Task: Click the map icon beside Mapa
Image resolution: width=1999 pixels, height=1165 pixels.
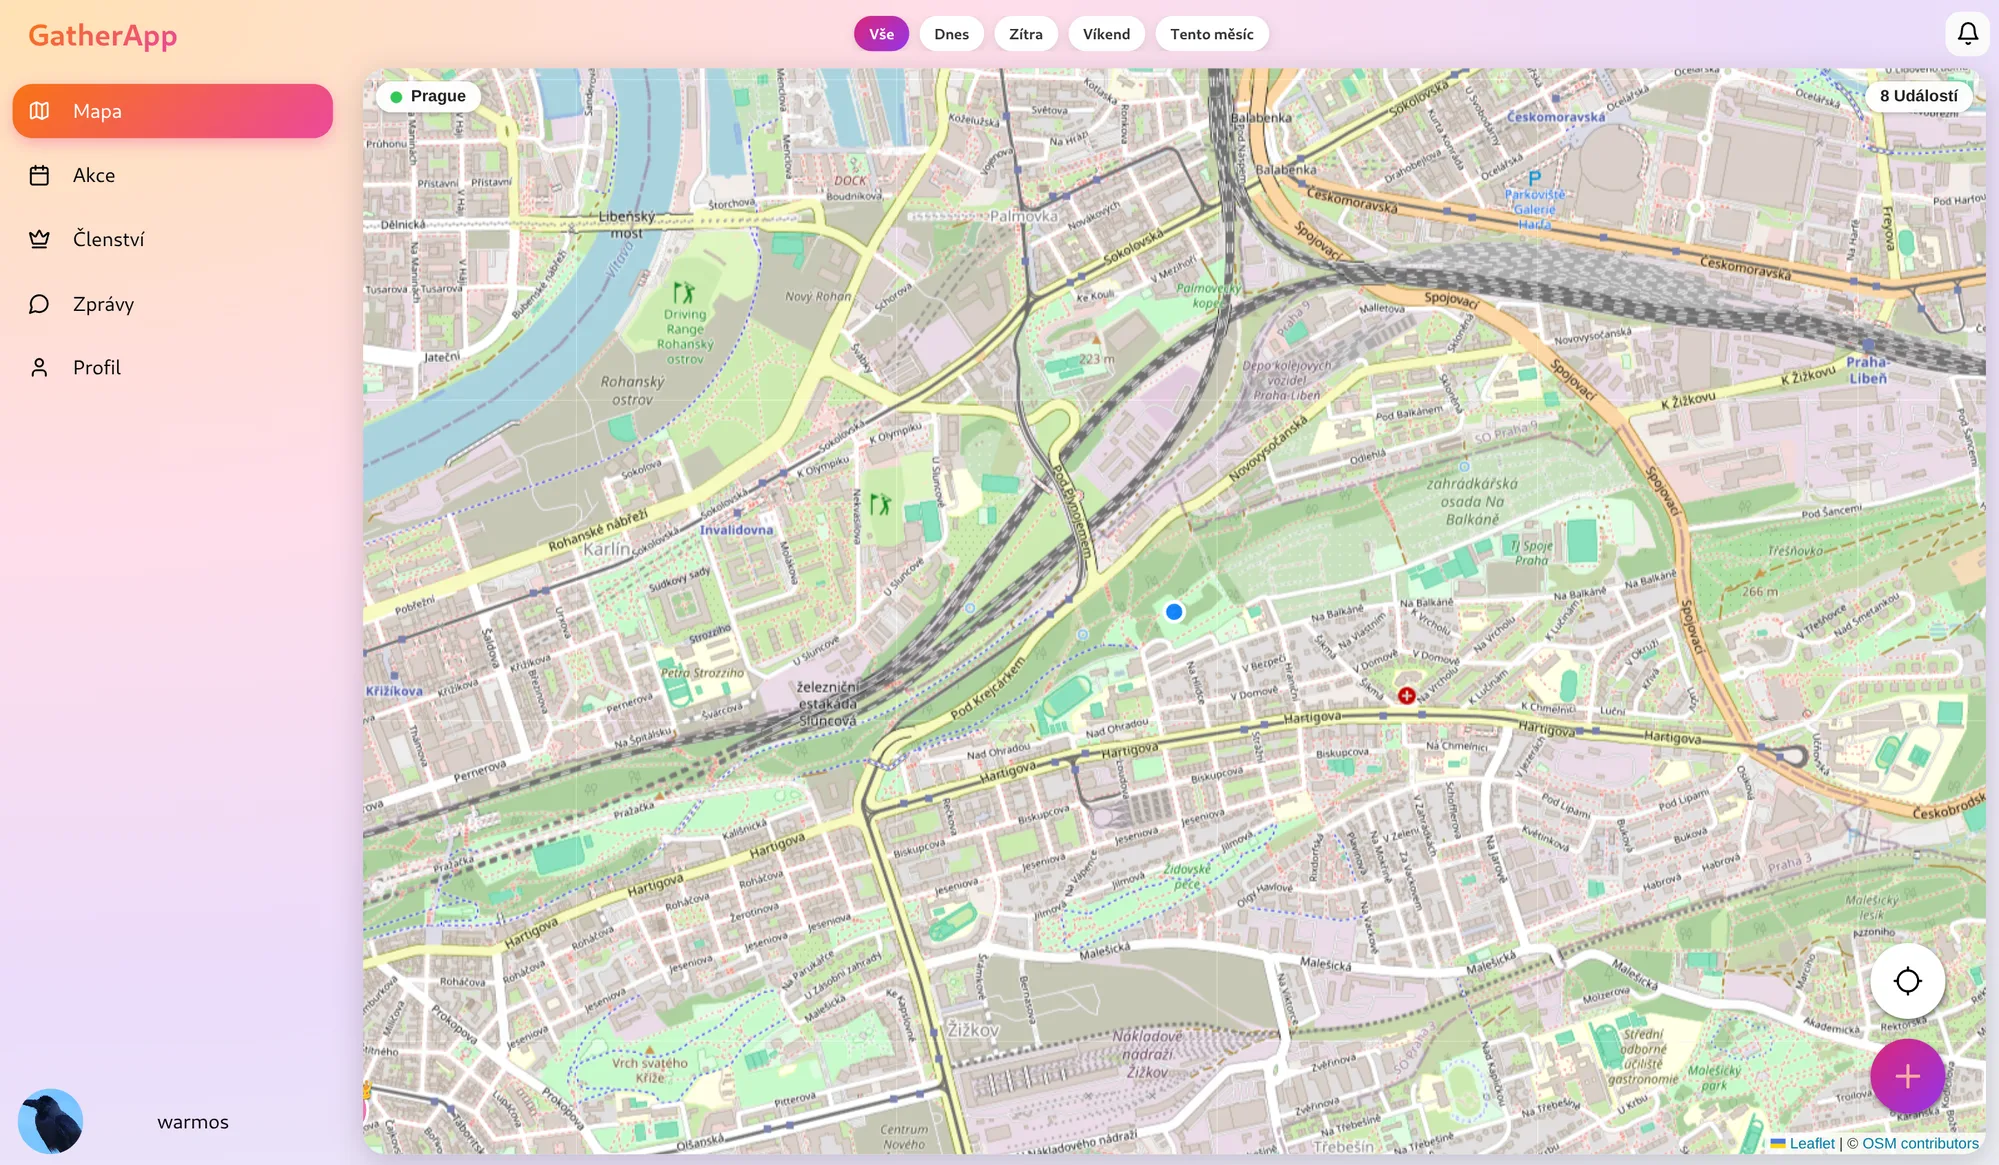Action: click(x=39, y=111)
